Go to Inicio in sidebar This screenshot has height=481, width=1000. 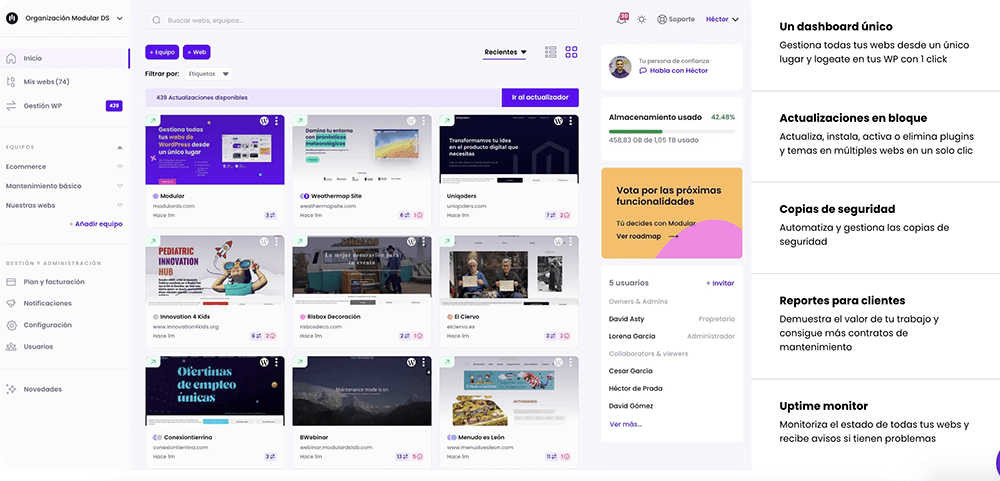click(x=64, y=58)
